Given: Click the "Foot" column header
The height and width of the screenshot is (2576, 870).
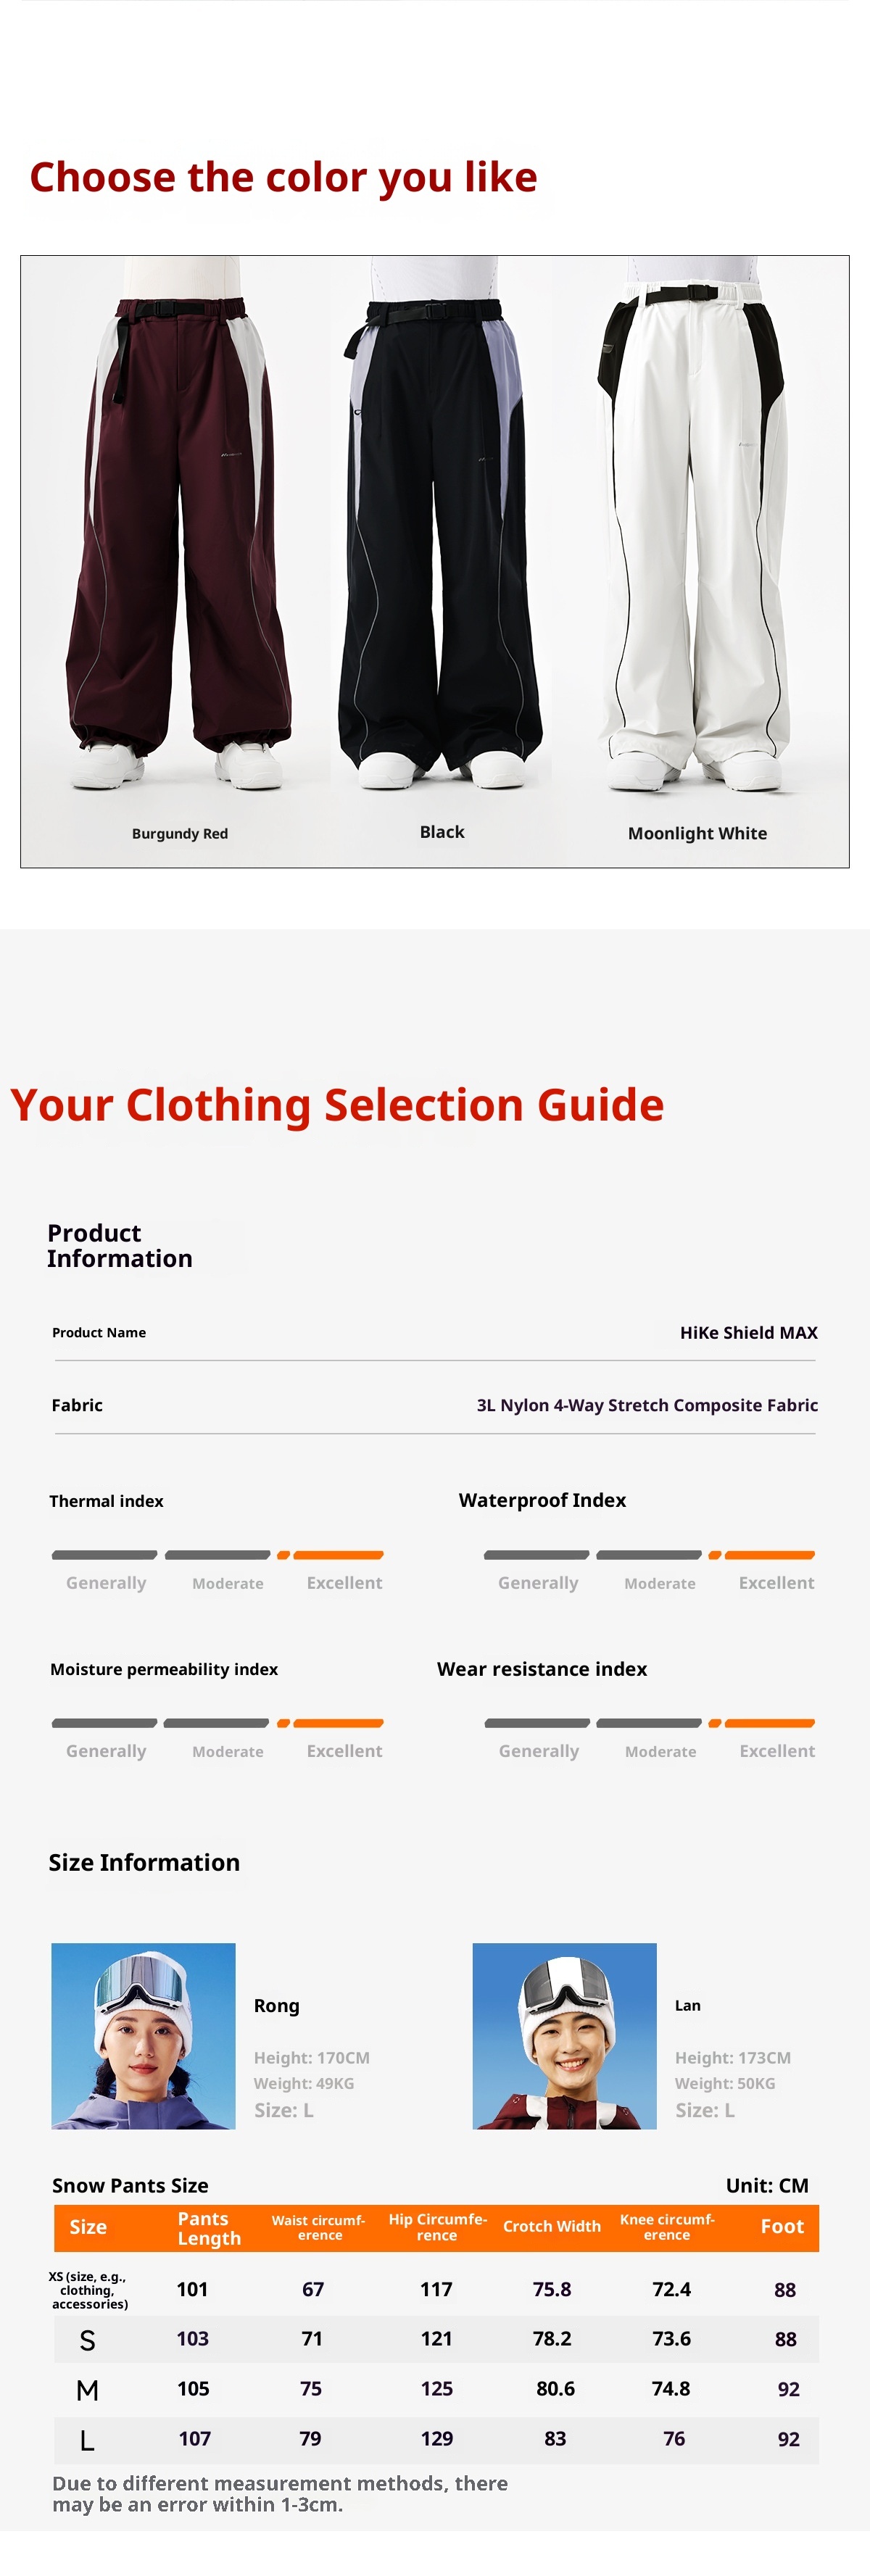Looking at the screenshot, I should tap(781, 2226).
